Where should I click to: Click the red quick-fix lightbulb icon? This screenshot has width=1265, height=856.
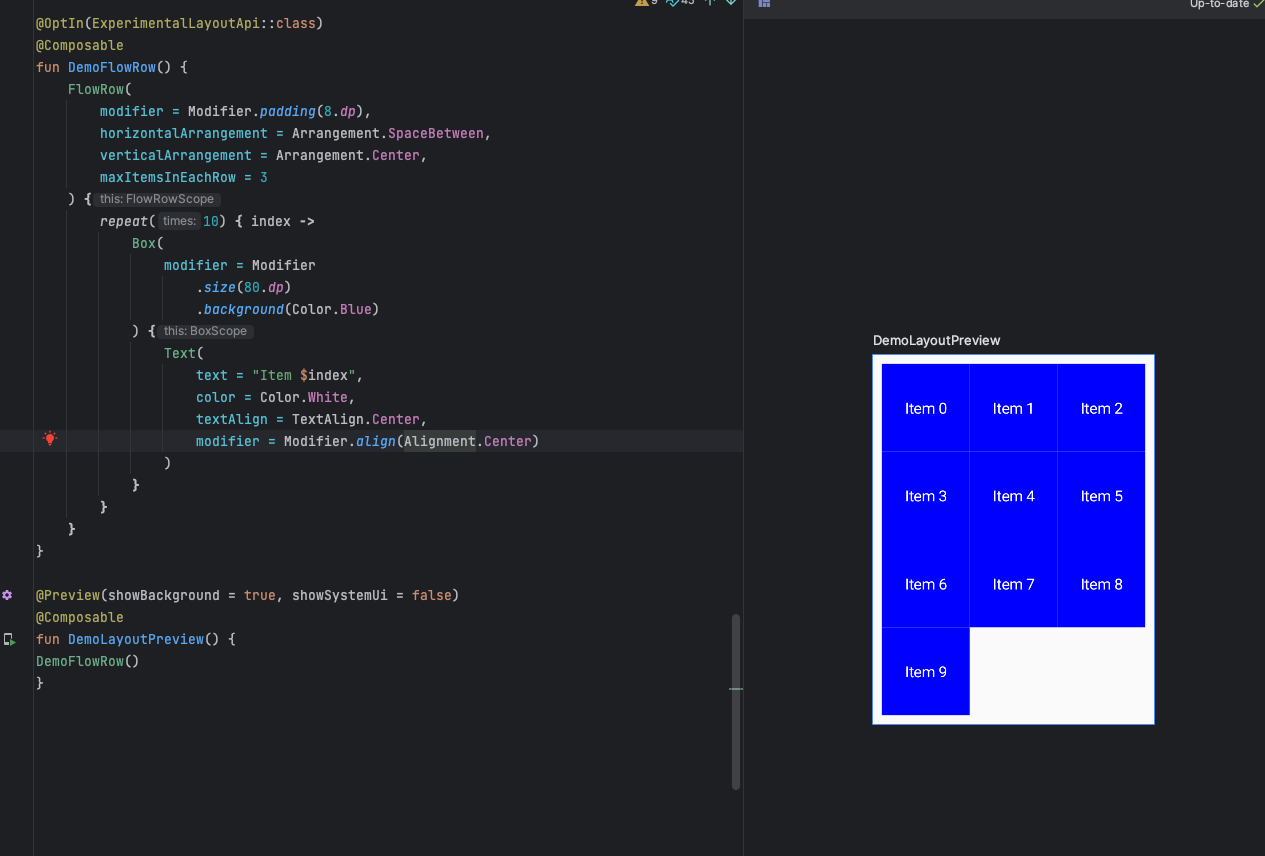pyautogui.click(x=50, y=438)
